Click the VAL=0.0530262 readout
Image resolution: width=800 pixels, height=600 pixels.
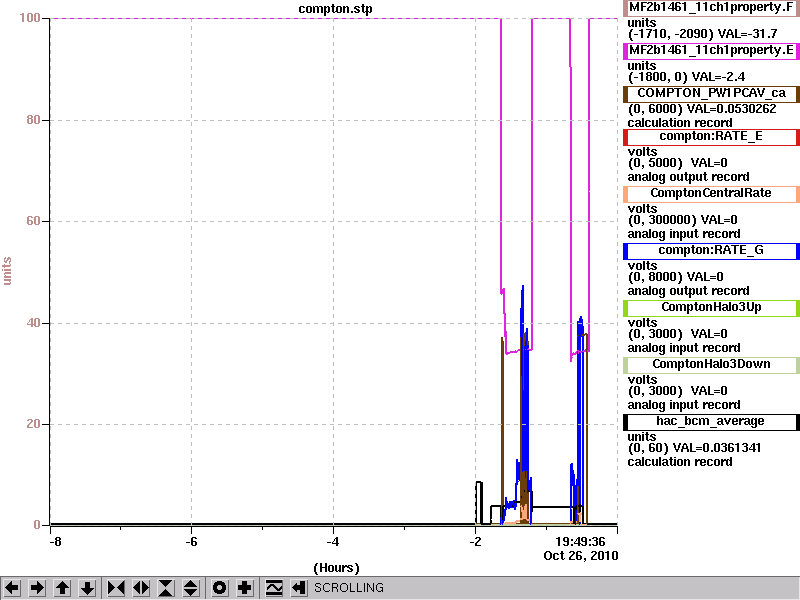pos(732,109)
